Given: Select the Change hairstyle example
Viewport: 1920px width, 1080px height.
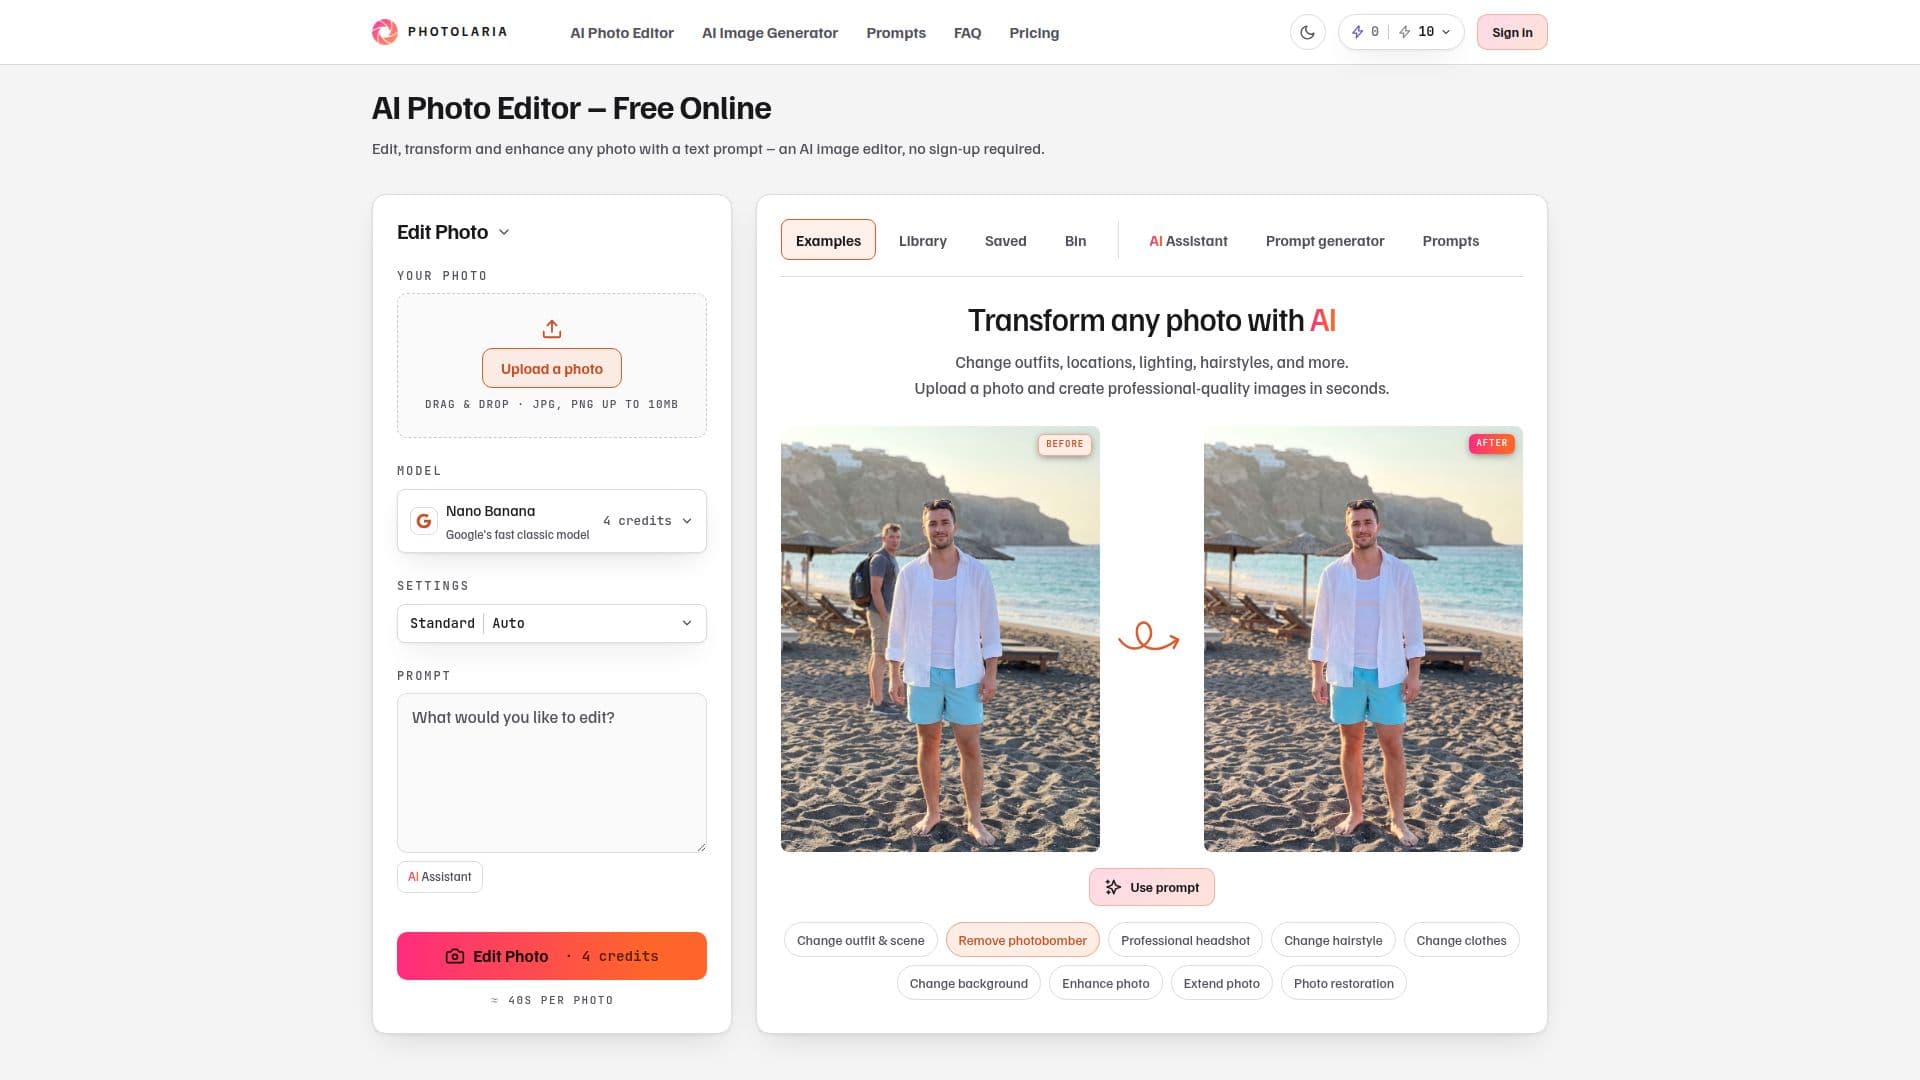Looking at the screenshot, I should click(1333, 940).
